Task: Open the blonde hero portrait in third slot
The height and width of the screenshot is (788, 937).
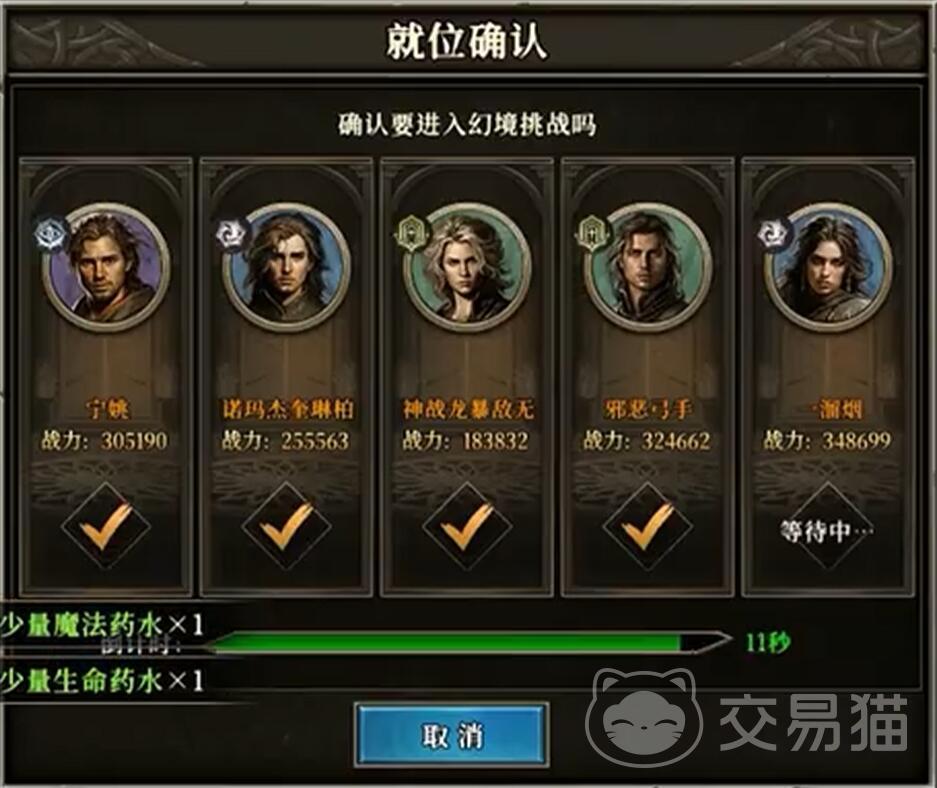Action: point(467,266)
